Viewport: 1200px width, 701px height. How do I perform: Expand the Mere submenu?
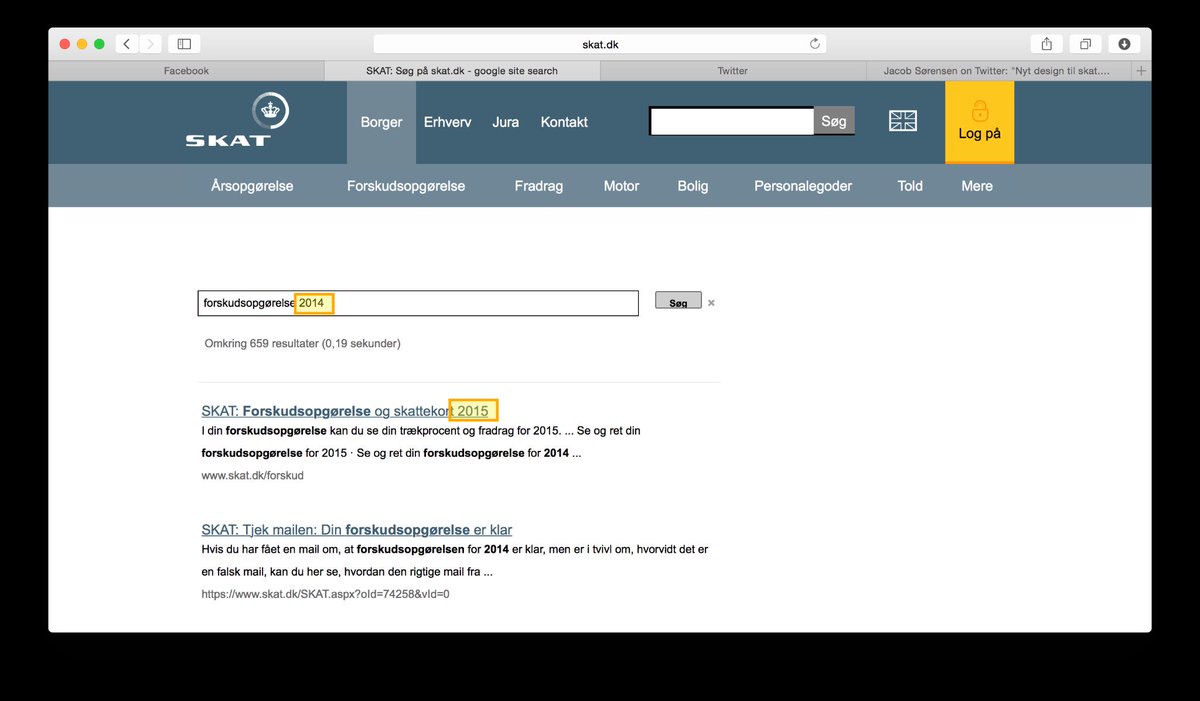[x=977, y=186]
